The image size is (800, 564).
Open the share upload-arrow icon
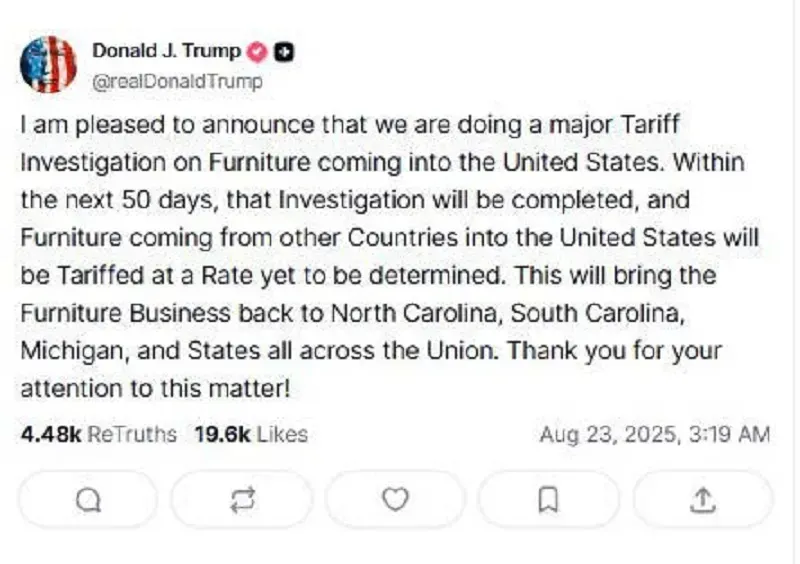tap(703, 500)
